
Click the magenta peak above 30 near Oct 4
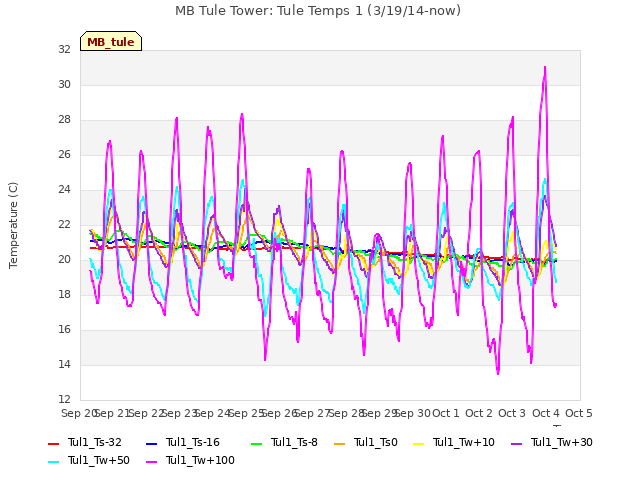click(545, 68)
